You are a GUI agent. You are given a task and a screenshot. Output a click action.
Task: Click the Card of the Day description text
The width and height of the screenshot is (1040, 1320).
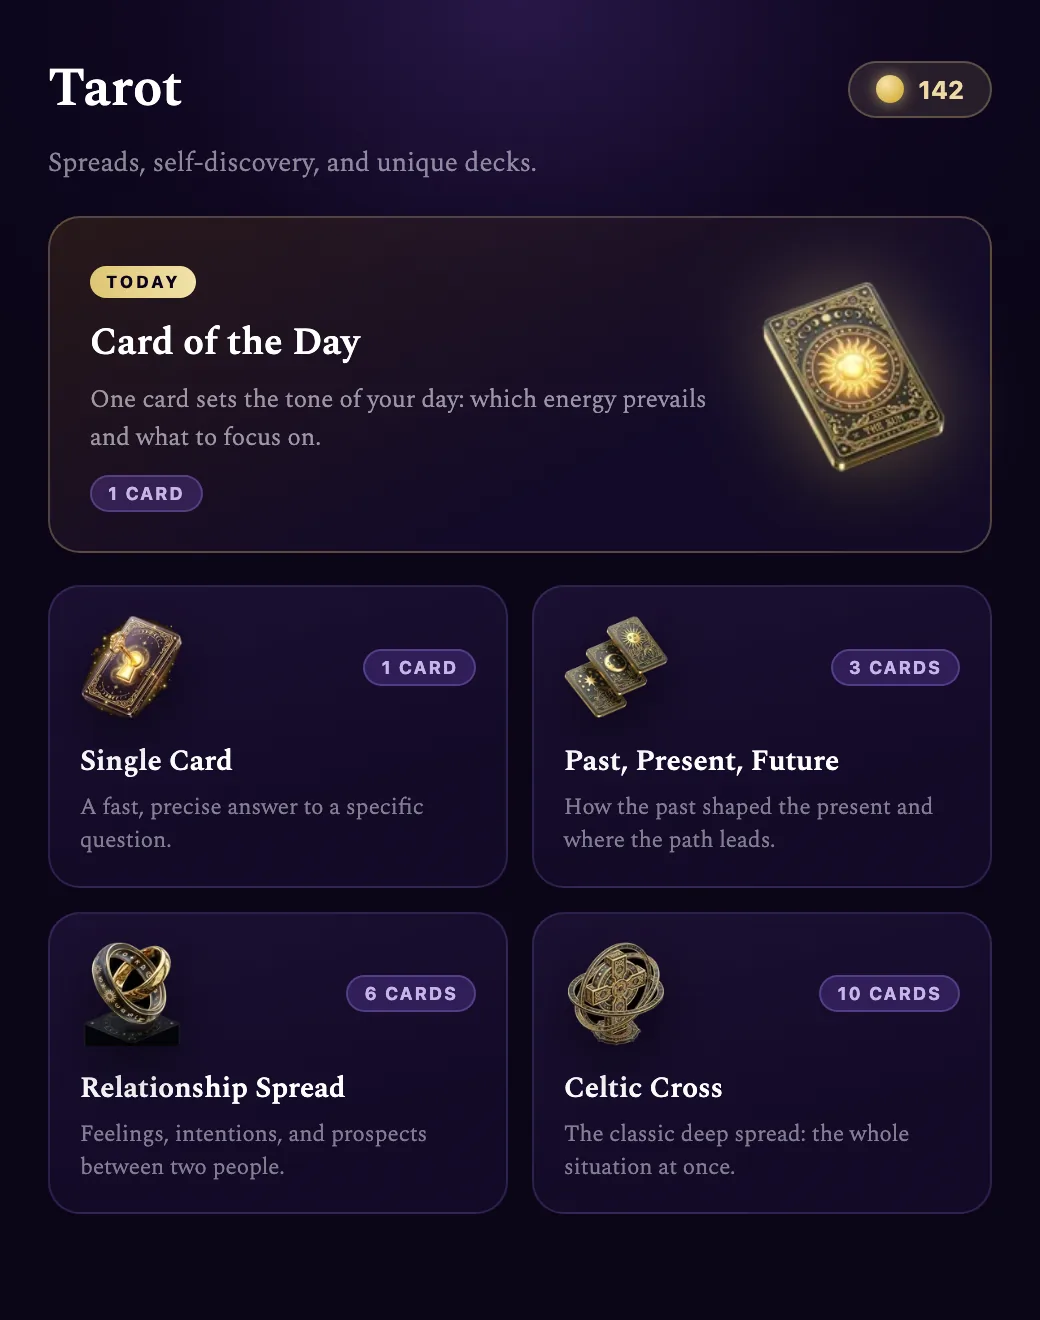(x=398, y=417)
